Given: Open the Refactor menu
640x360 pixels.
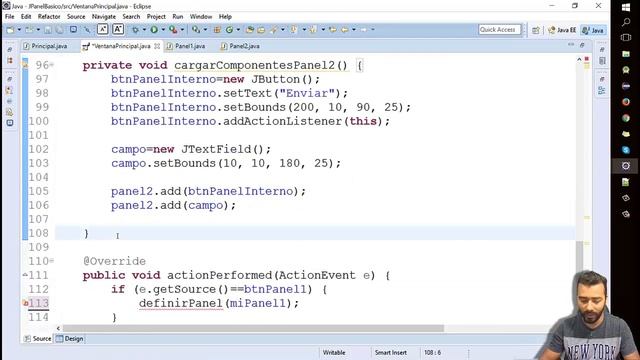Looking at the screenshot, I should pyautogui.click(x=49, y=17).
